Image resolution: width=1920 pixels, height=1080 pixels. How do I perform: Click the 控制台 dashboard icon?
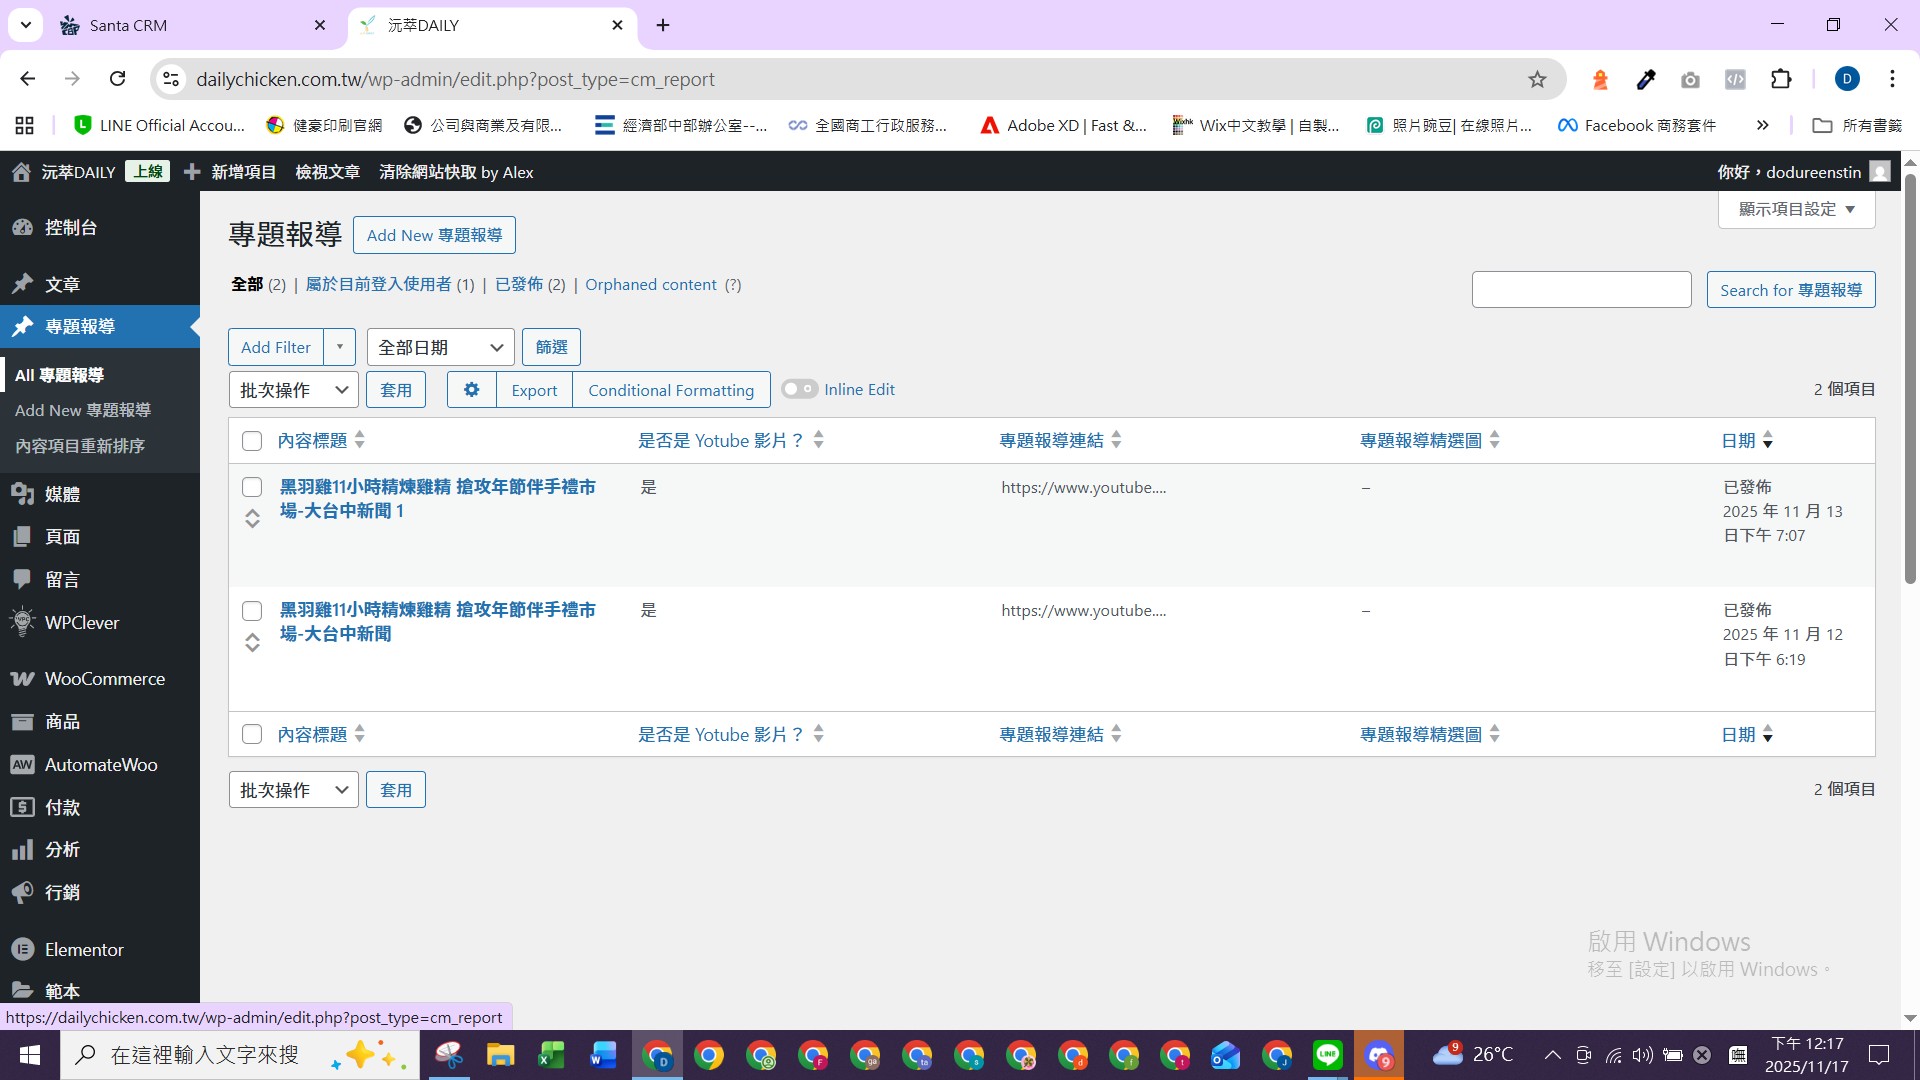22,228
